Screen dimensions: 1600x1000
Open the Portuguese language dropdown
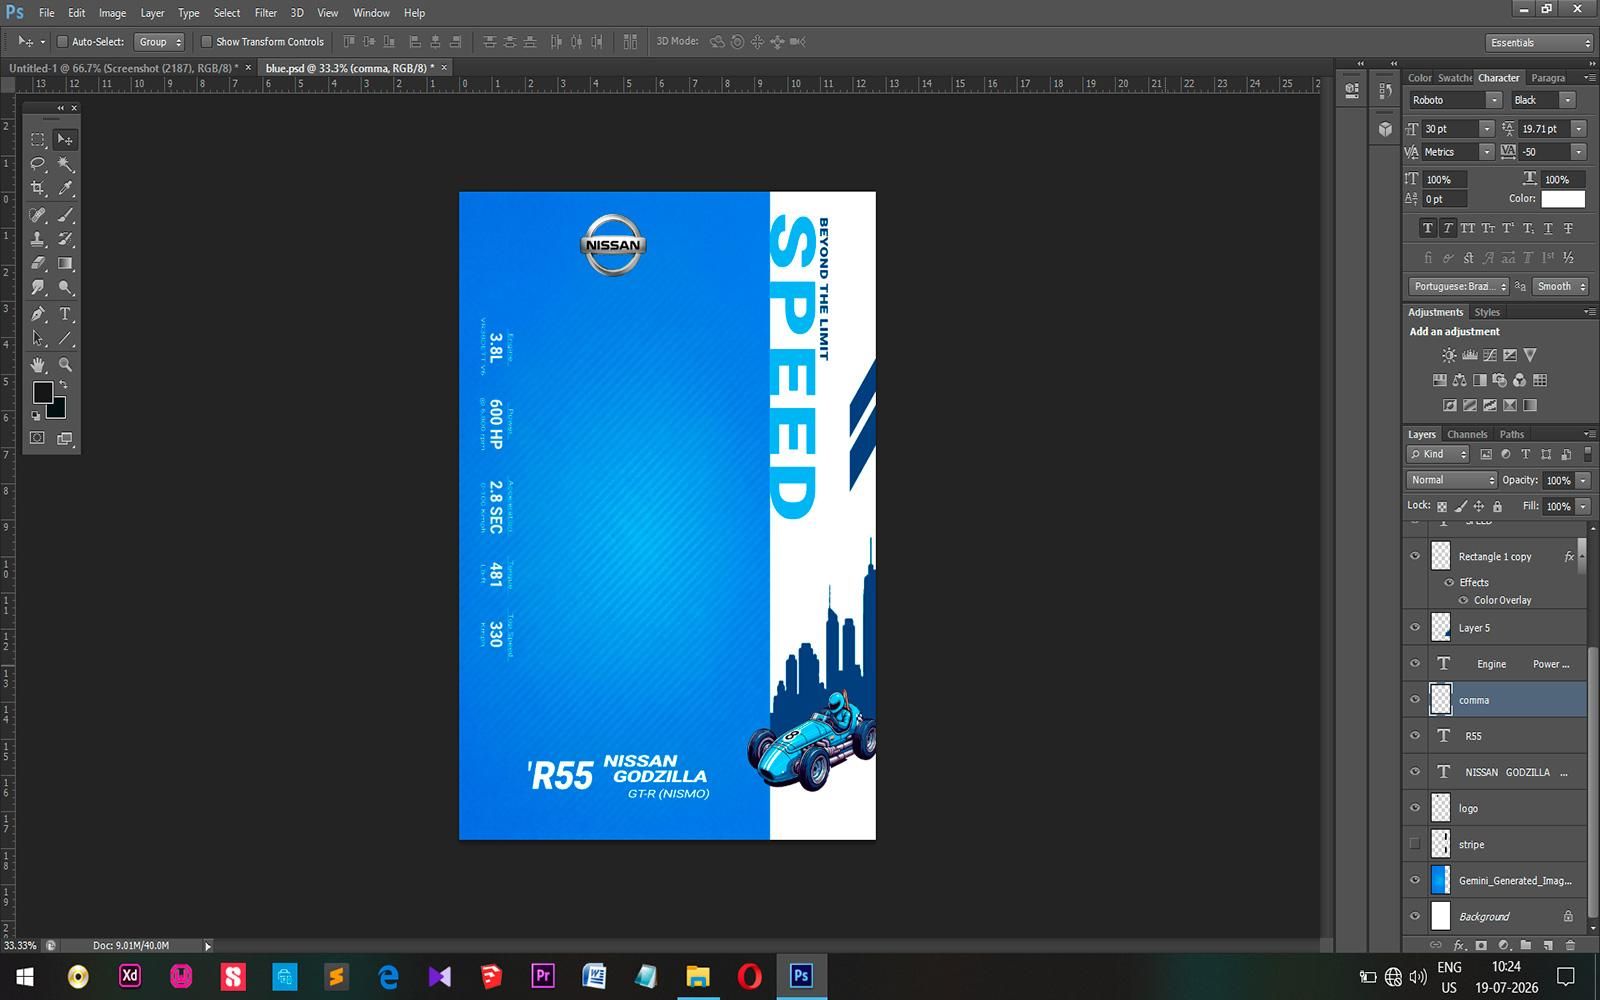point(1459,286)
